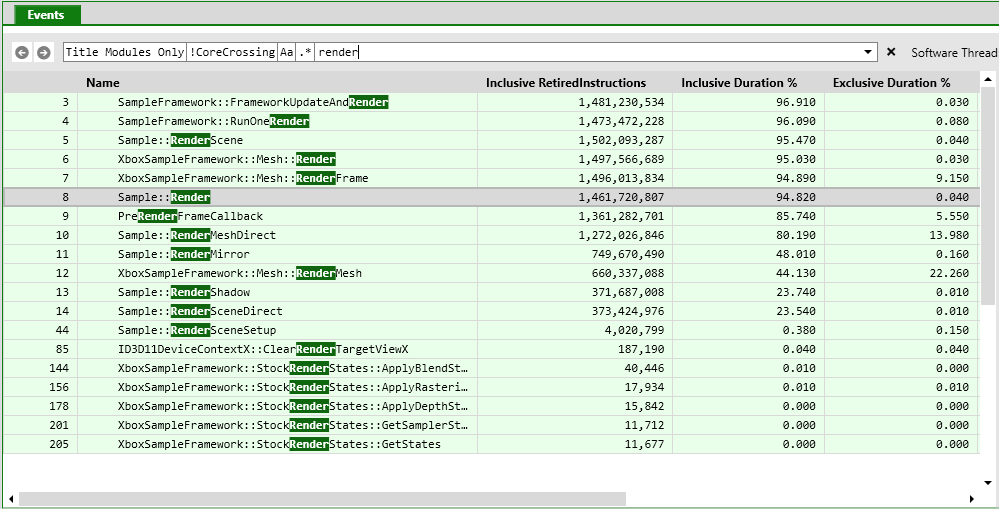Sort by Inclusive Duration % column

[x=739, y=83]
